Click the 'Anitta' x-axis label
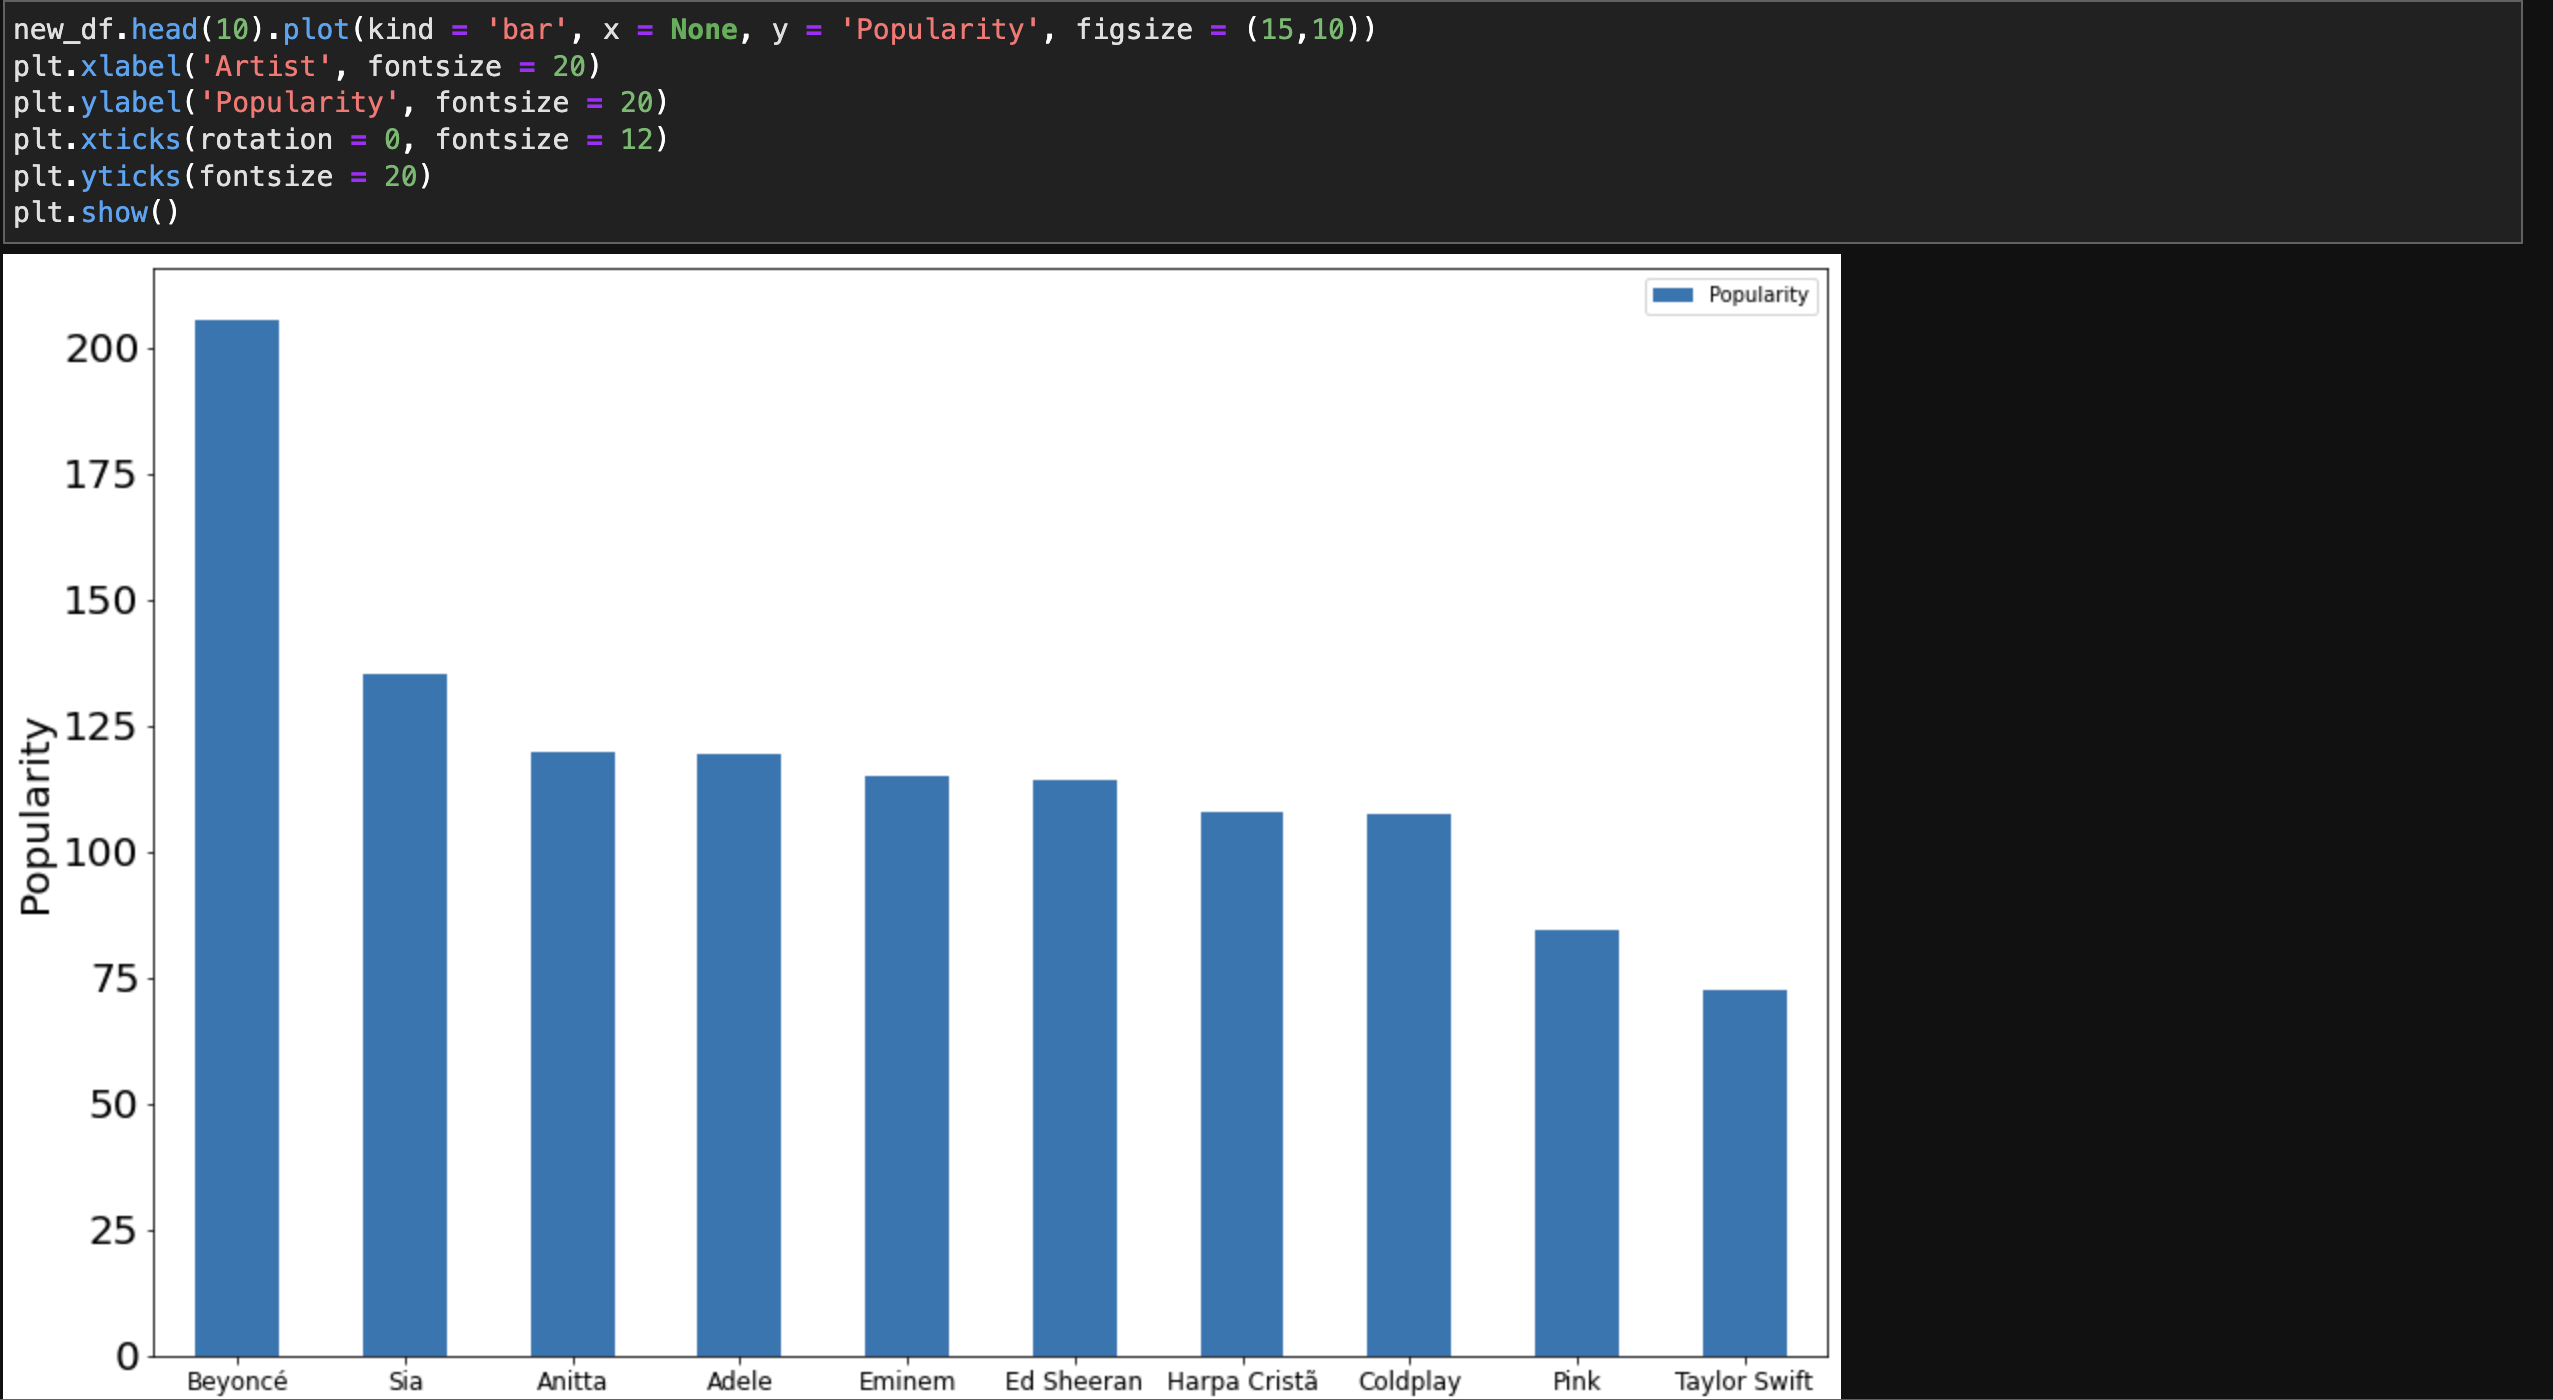The image size is (2553, 1400). [572, 1381]
